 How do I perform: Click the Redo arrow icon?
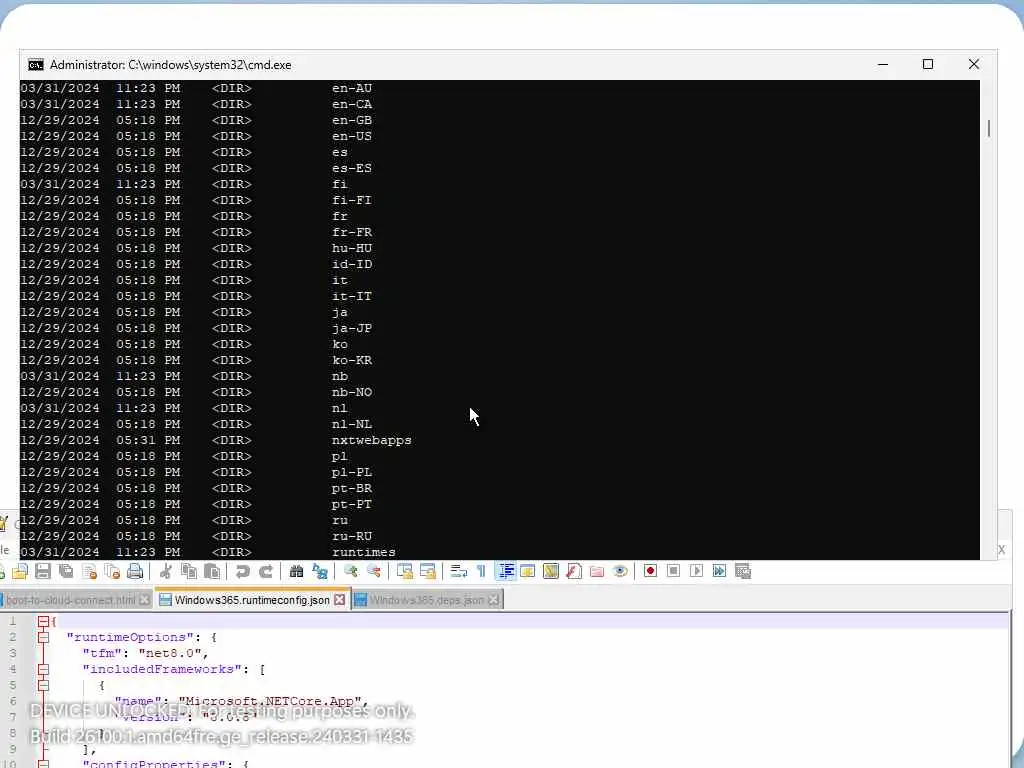pyautogui.click(x=266, y=572)
